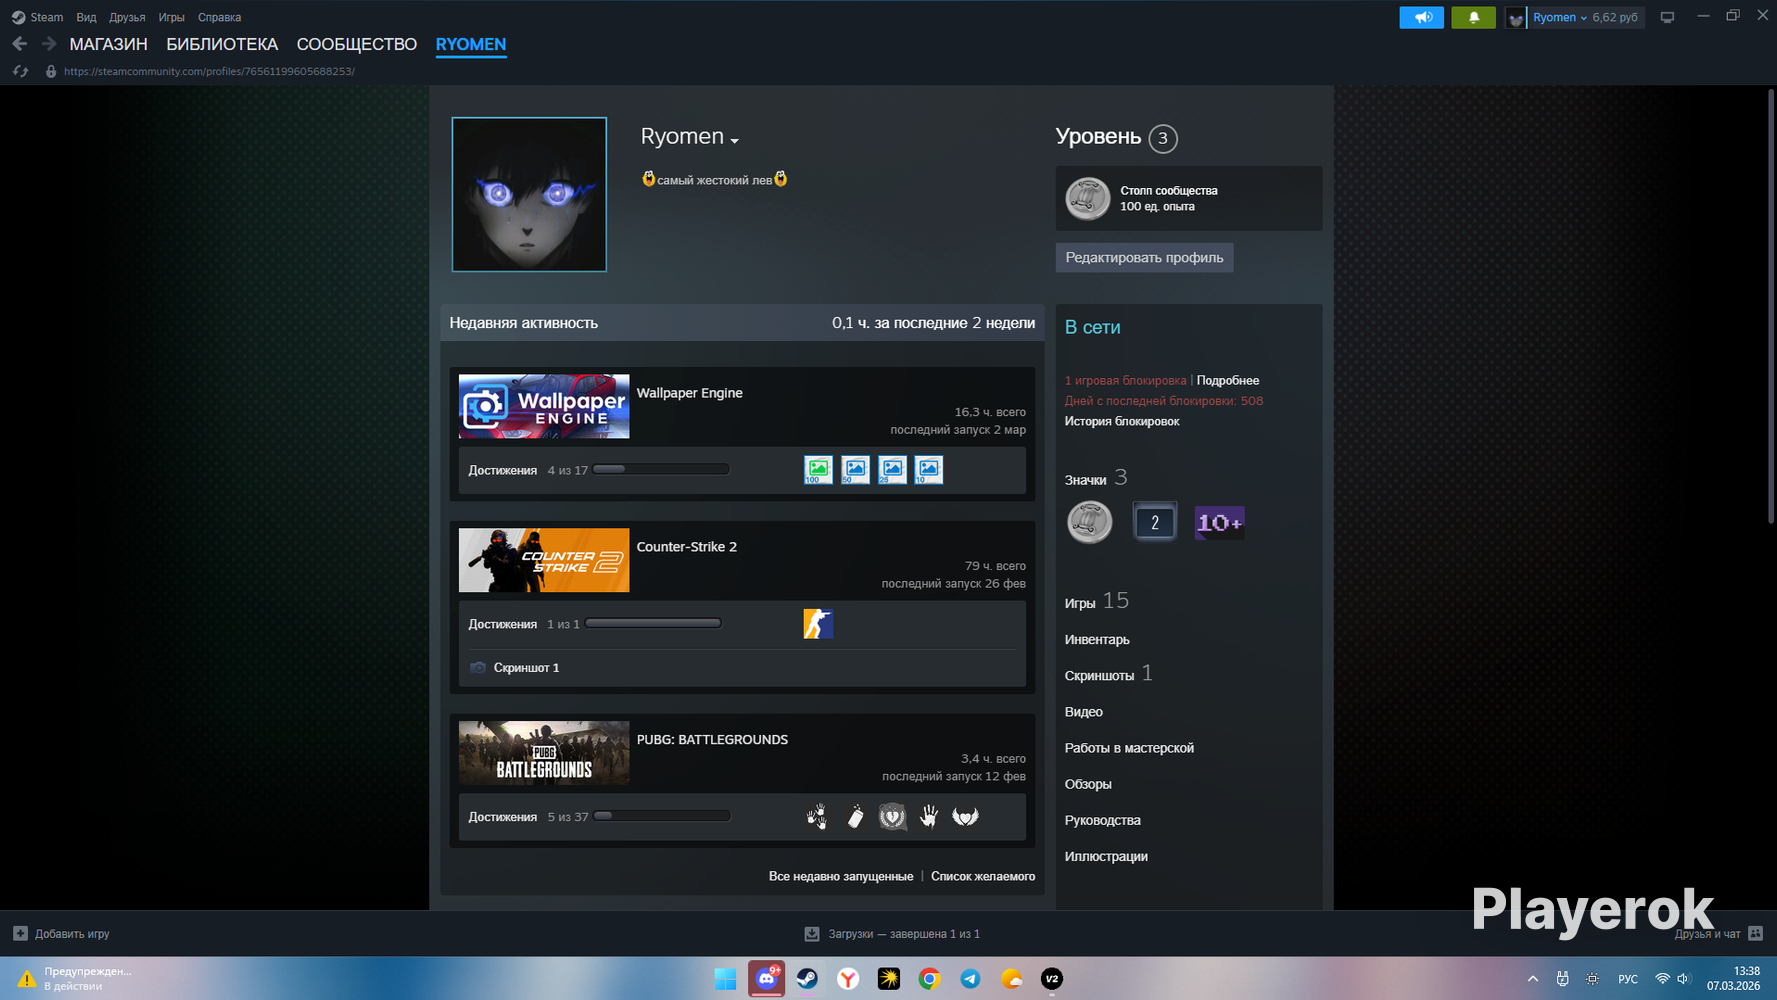Open the Список желаемого link

pos(983,876)
